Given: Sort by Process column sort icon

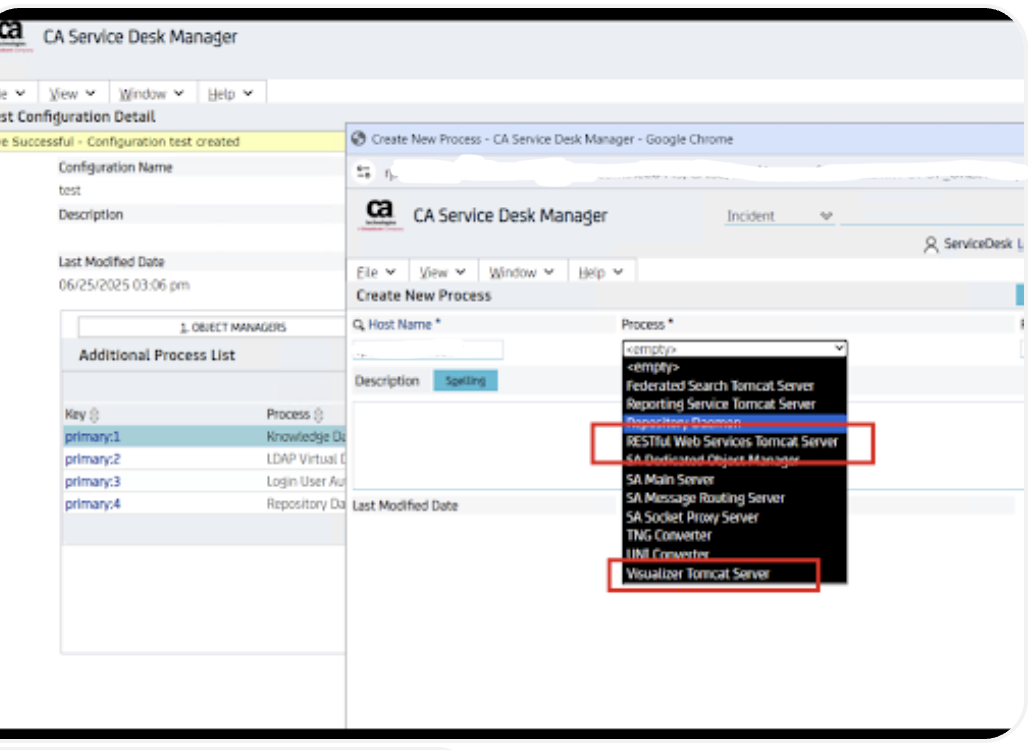Looking at the screenshot, I should (x=319, y=415).
